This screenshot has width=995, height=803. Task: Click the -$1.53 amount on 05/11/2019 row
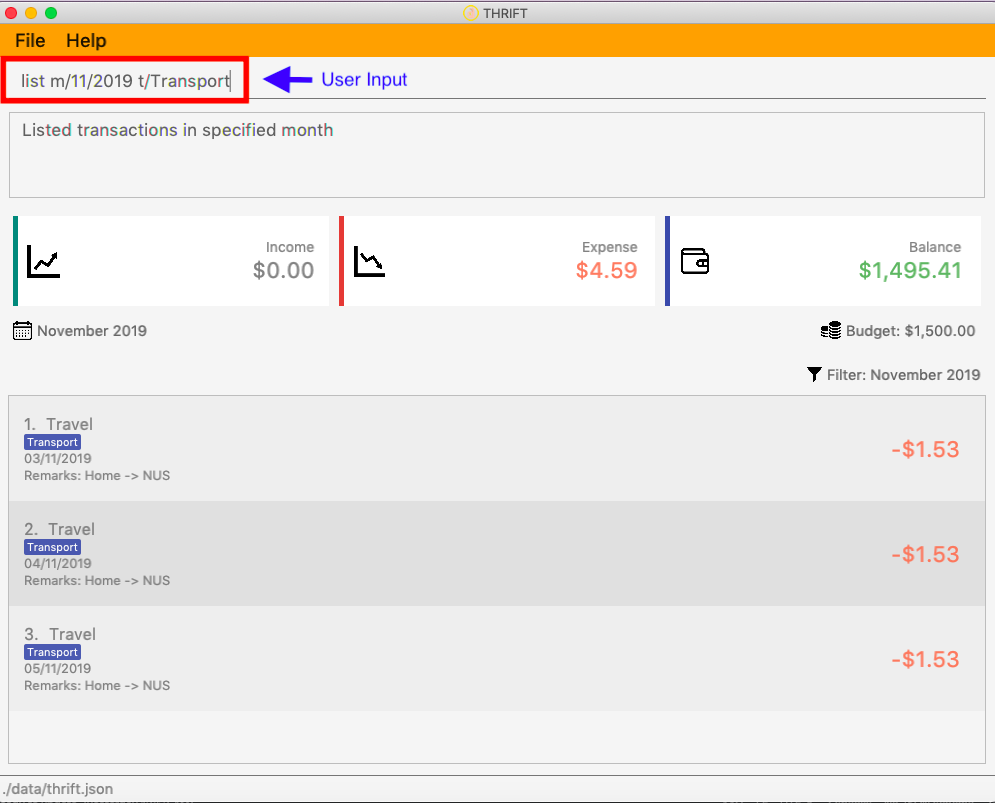click(x=925, y=659)
